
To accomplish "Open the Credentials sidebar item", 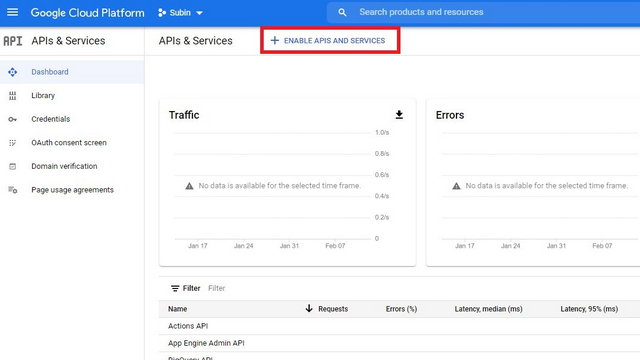I will pyautogui.click(x=72, y=119).
